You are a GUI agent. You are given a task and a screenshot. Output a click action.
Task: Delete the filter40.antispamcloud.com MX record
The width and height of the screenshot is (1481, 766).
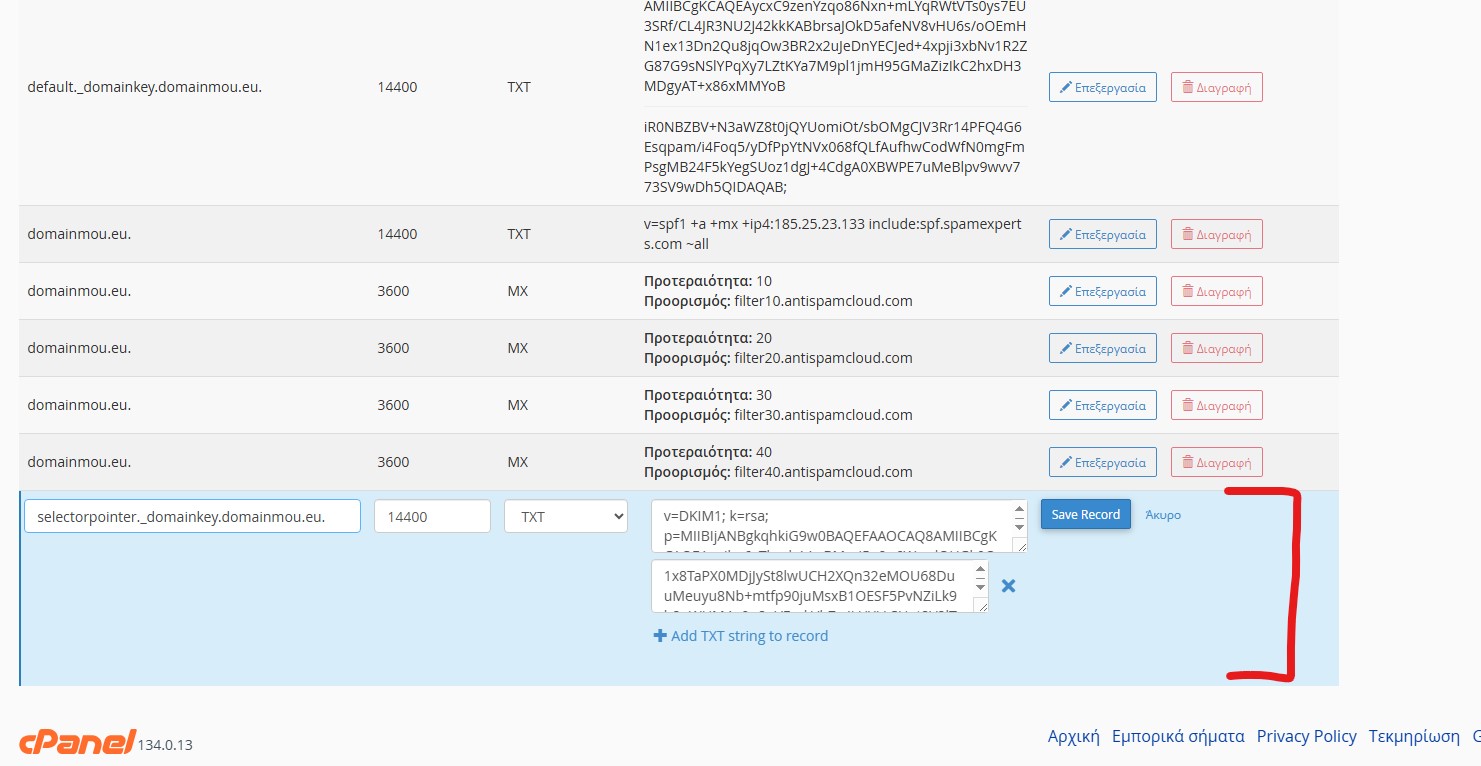[x=1216, y=462]
